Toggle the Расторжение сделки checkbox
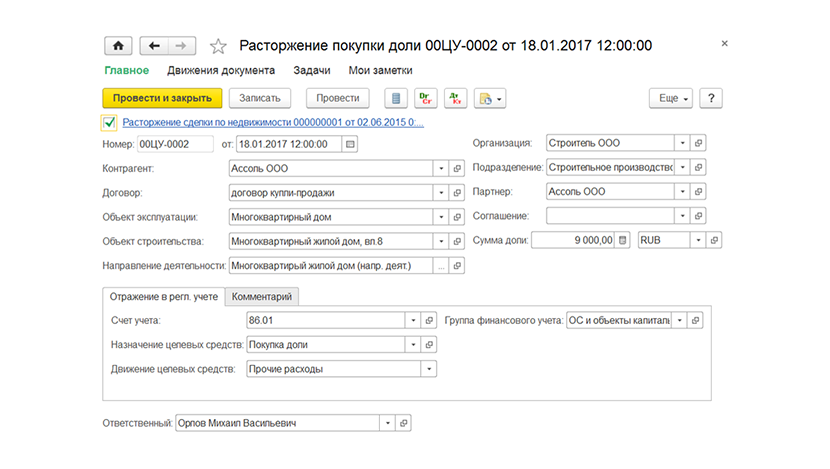Screen dimensions: 830x469 [x=109, y=123]
